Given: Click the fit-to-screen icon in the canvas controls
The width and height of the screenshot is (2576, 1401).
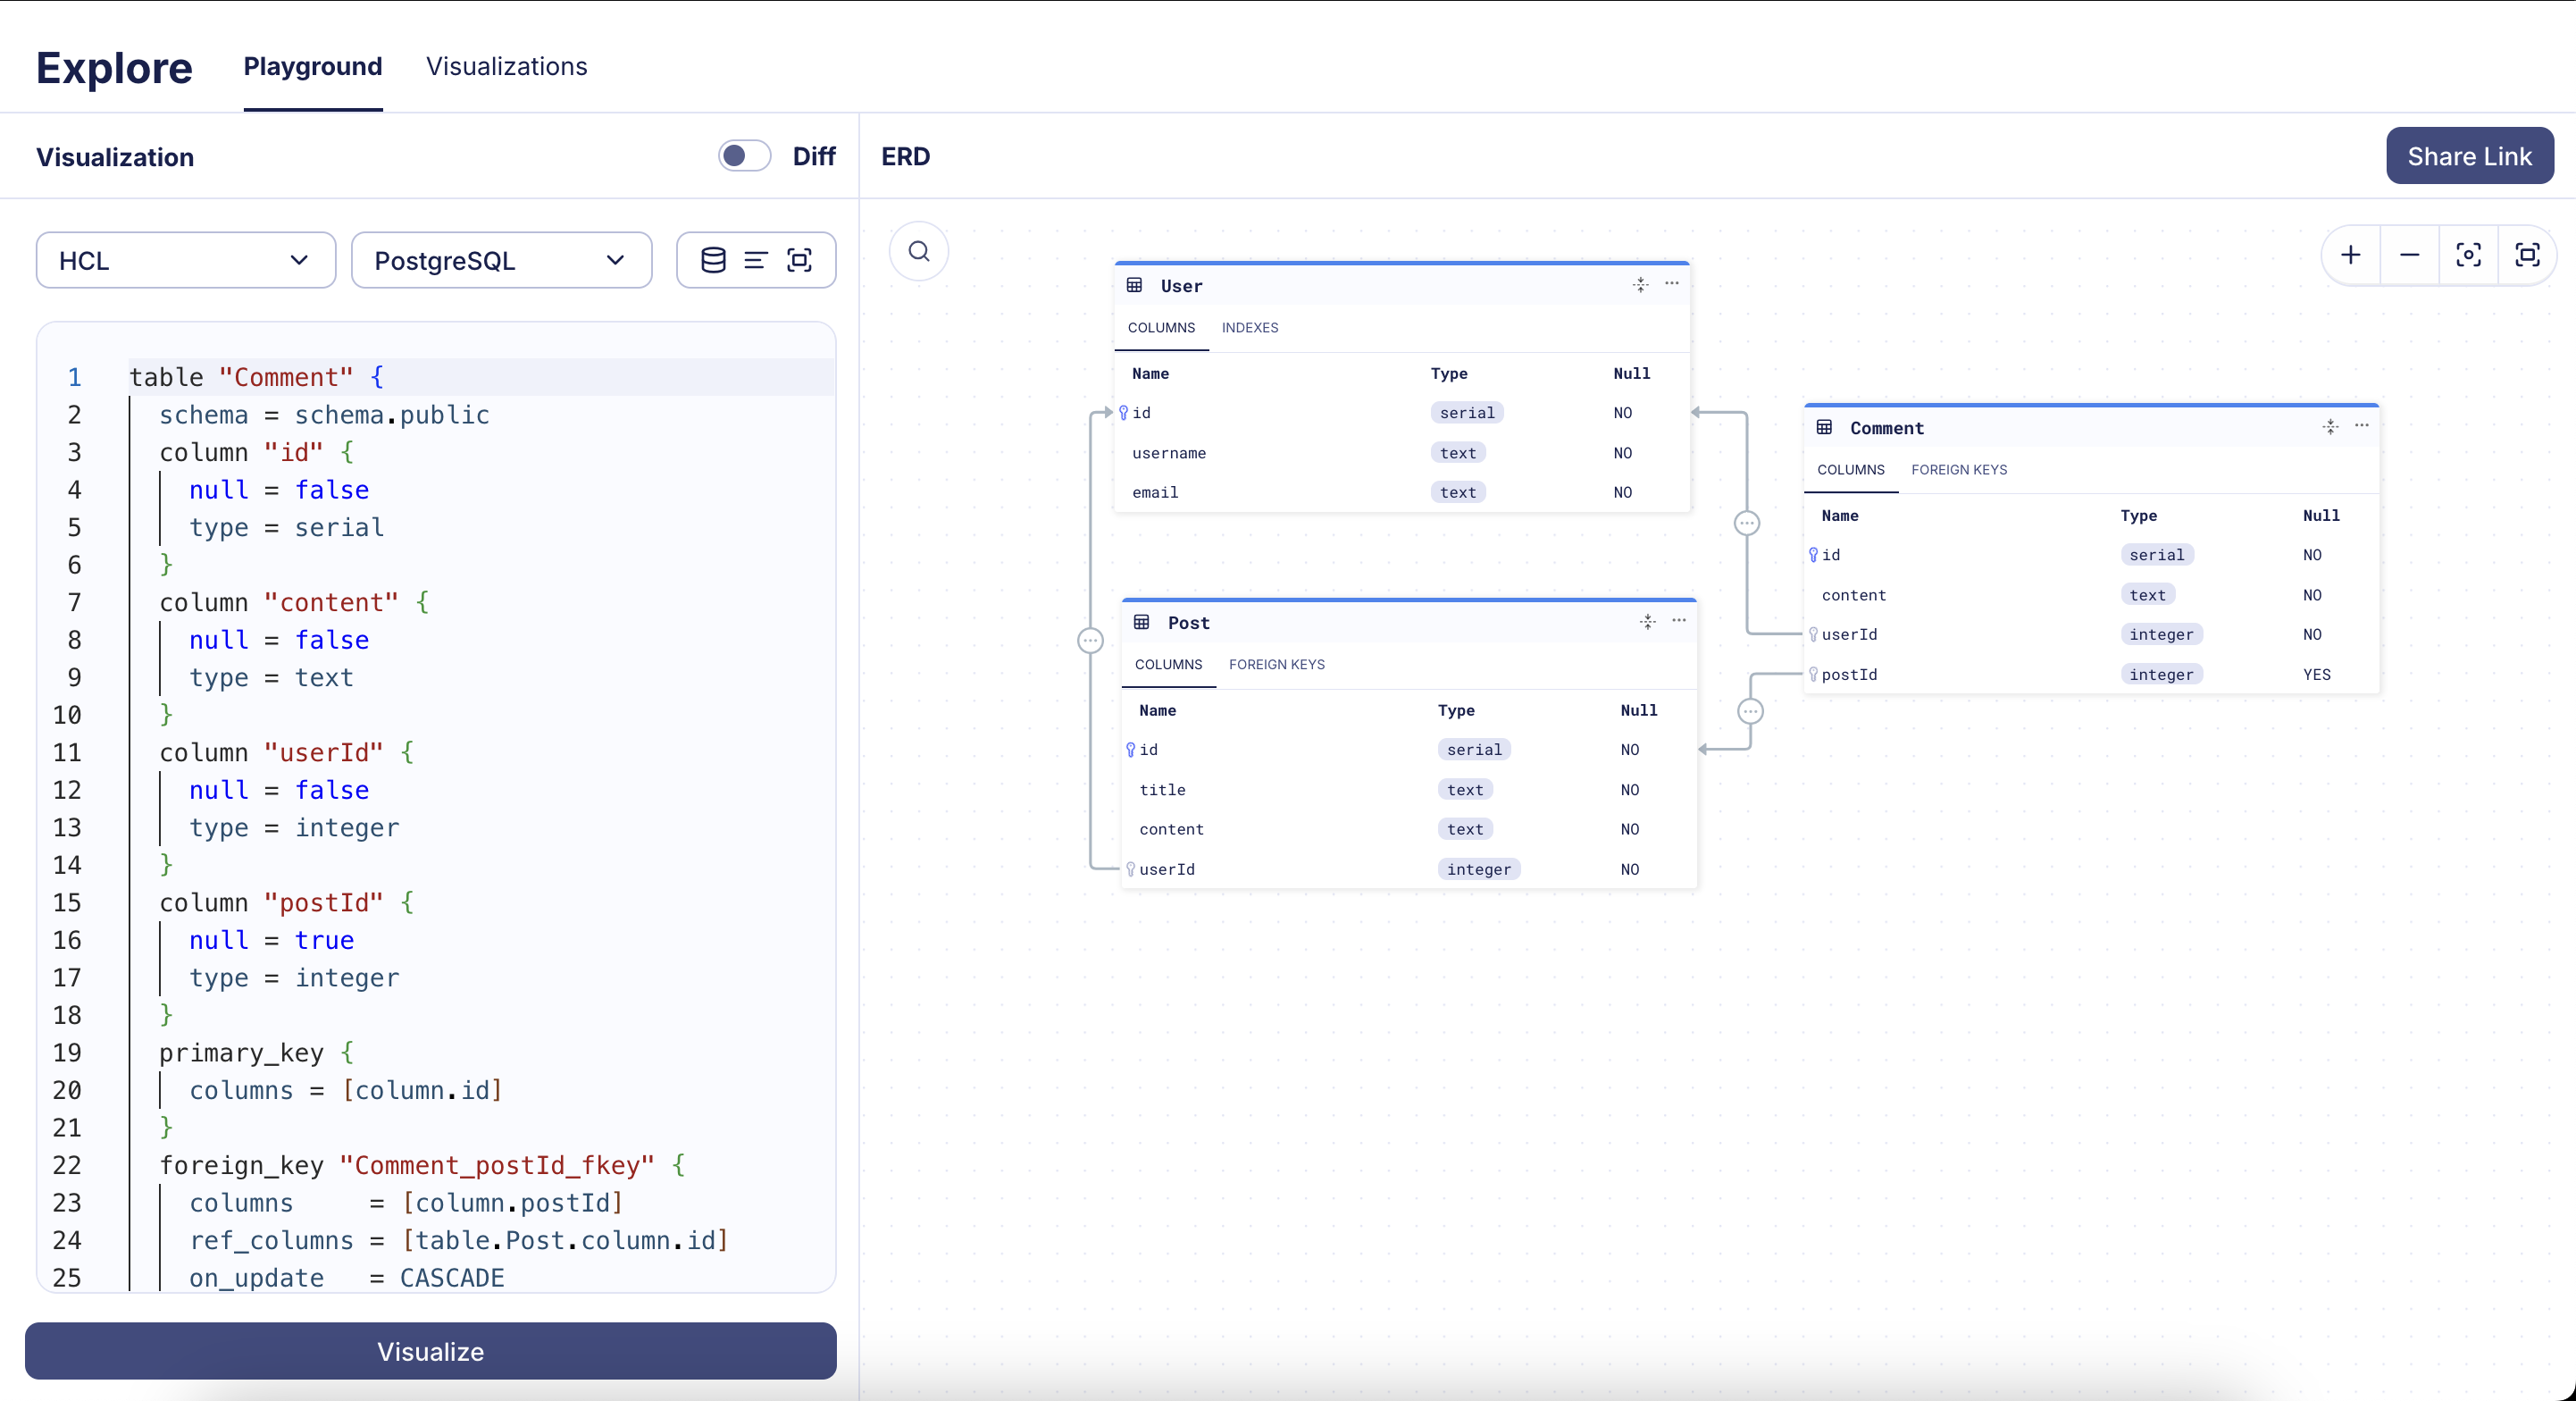Looking at the screenshot, I should click(x=2528, y=255).
